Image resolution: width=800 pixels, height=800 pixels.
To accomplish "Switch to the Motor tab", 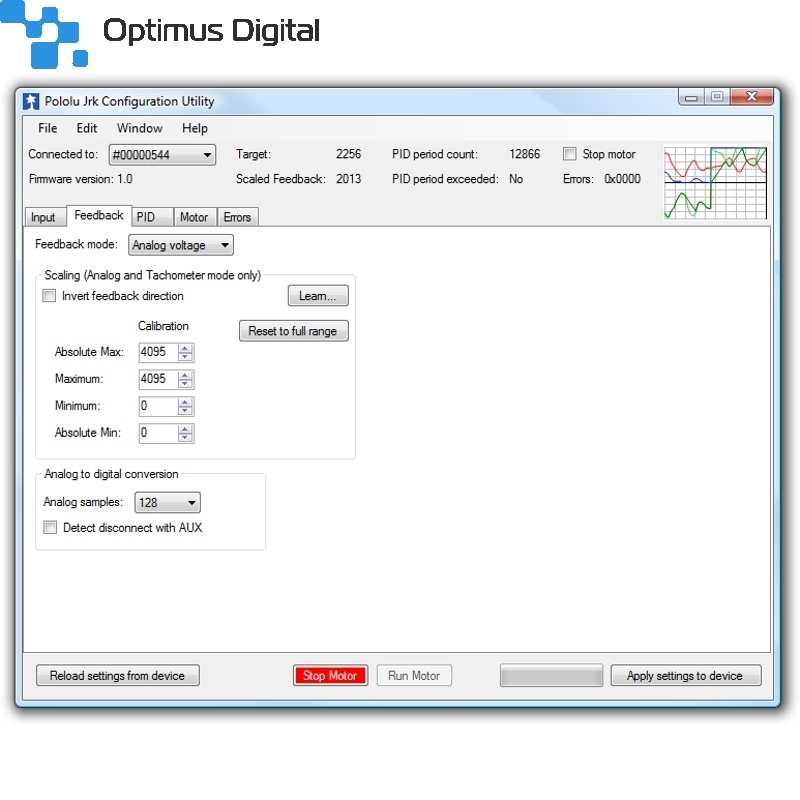I will tap(194, 217).
